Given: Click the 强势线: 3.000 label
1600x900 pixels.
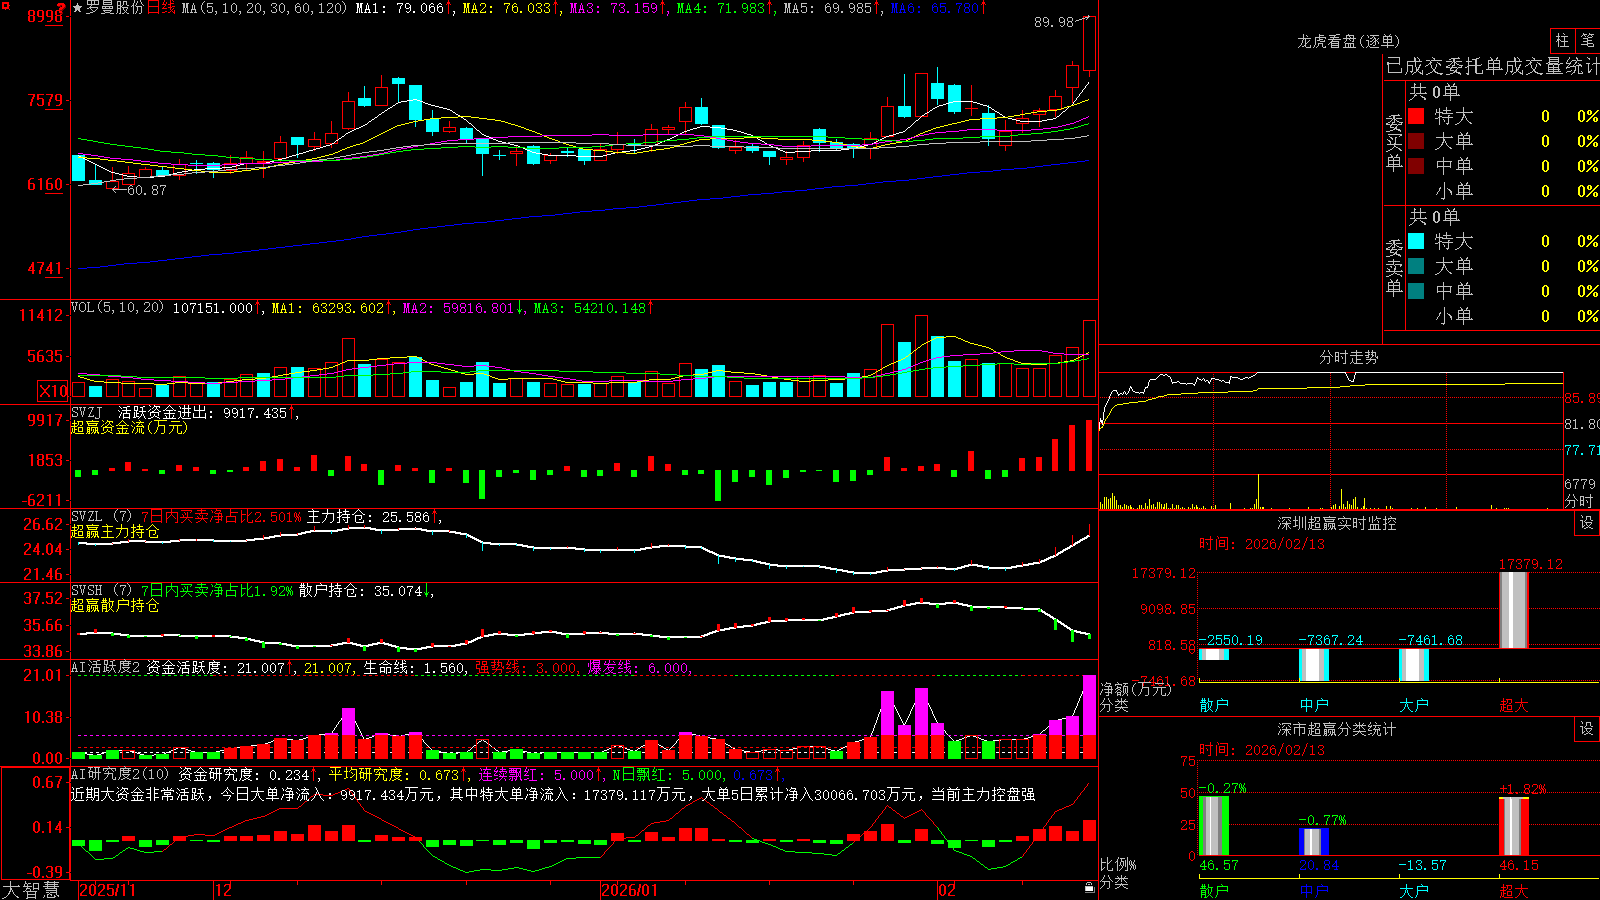Looking at the screenshot, I should (x=526, y=668).
